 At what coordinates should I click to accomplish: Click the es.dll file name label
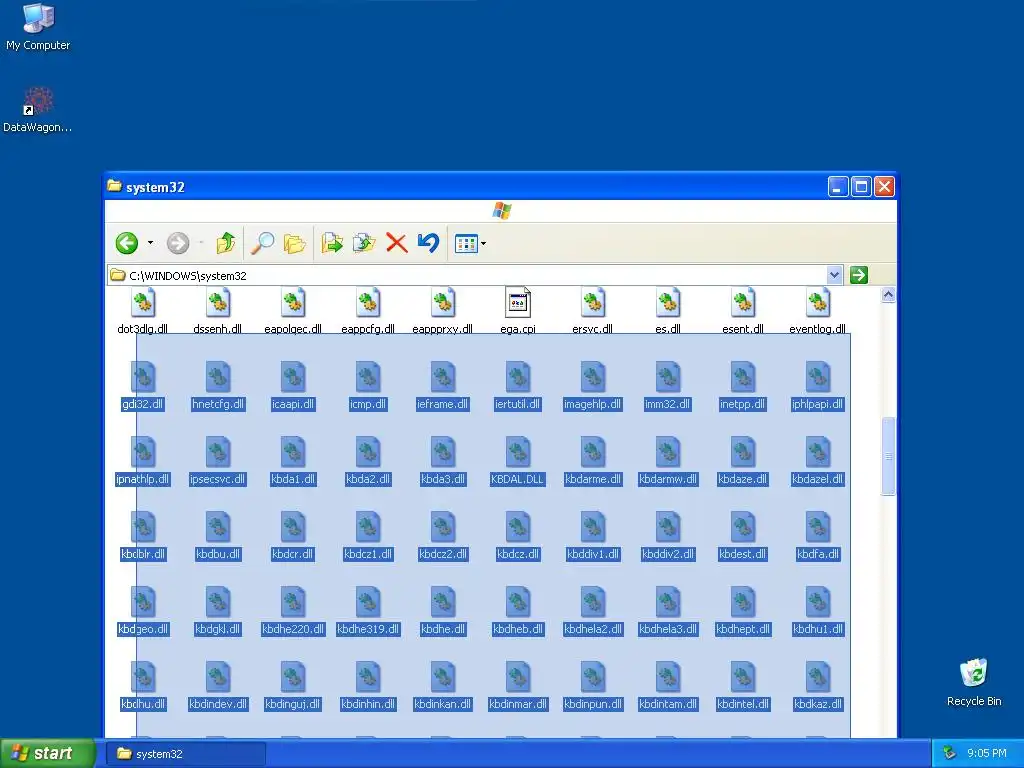coord(668,328)
